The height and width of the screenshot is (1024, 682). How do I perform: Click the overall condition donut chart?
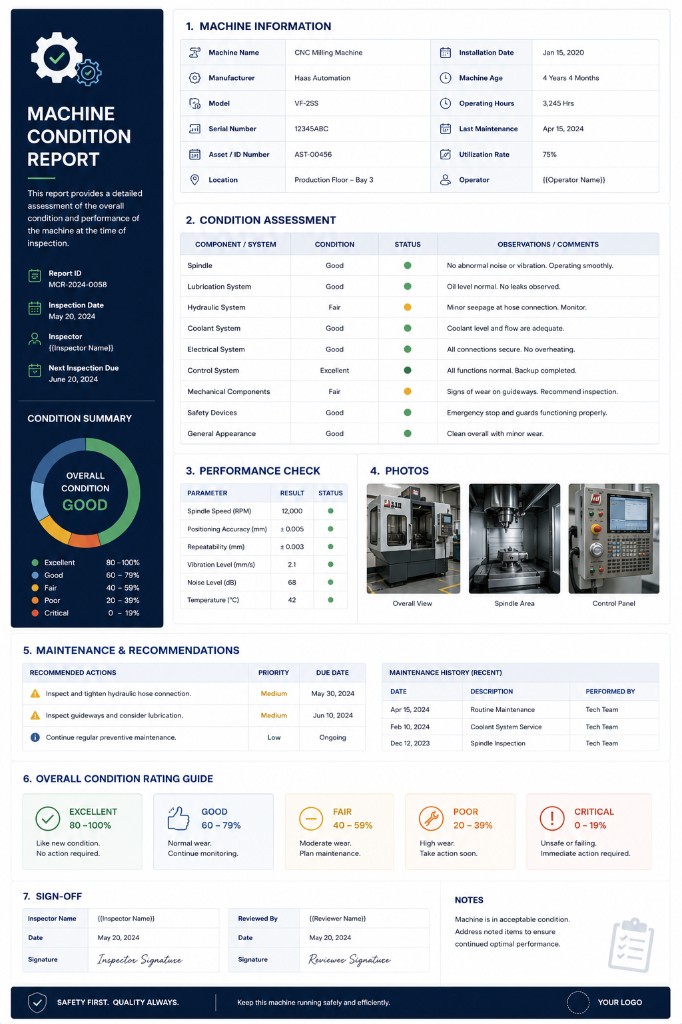85,492
